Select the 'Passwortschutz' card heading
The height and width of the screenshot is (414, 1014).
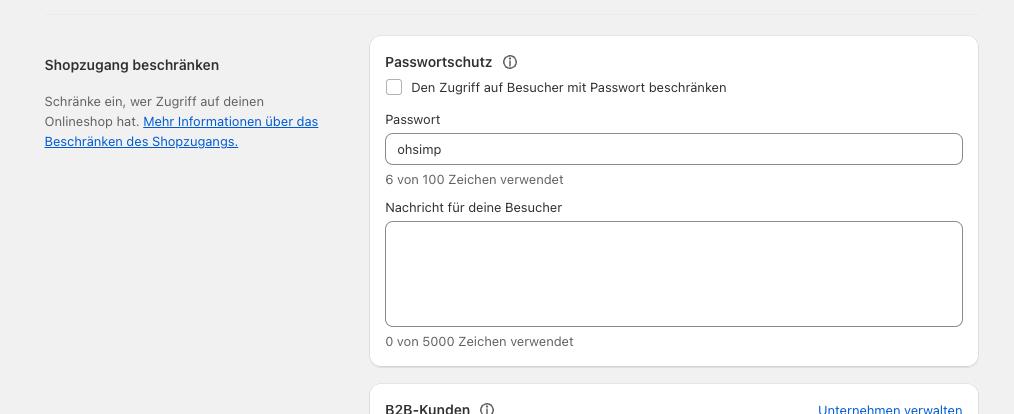pos(438,62)
